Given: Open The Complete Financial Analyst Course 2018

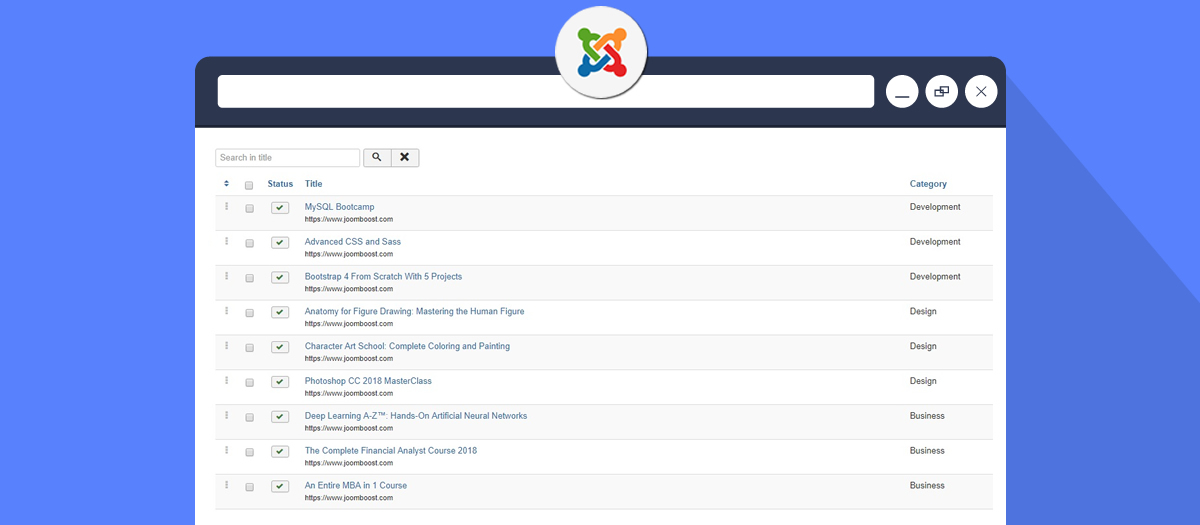Looking at the screenshot, I should 390,450.
